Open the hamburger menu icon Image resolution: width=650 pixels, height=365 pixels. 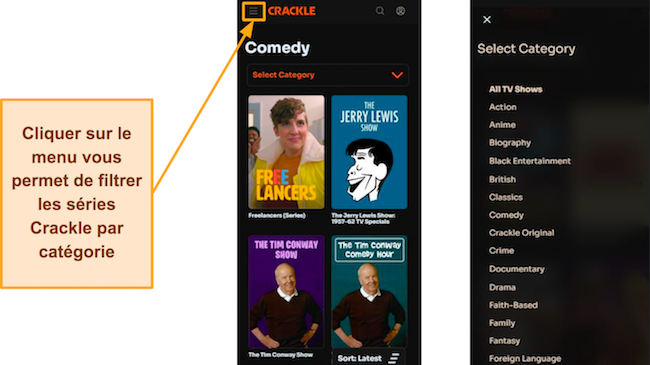pos(253,11)
